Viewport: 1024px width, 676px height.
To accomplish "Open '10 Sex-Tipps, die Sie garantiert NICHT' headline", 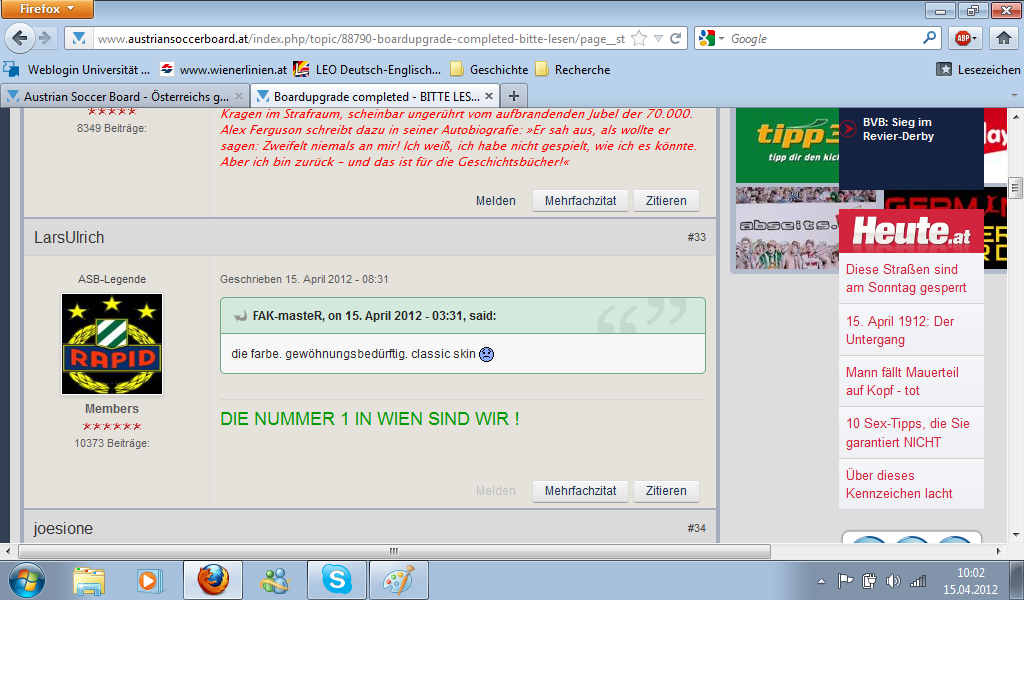I will 908,433.
